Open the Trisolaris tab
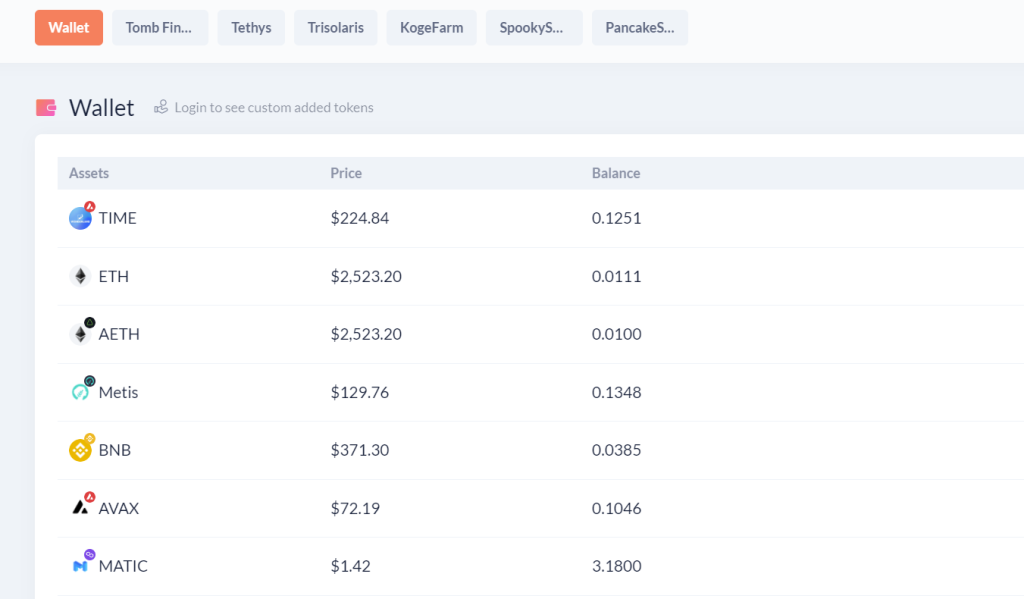The width and height of the screenshot is (1024, 599). pyautogui.click(x=336, y=27)
